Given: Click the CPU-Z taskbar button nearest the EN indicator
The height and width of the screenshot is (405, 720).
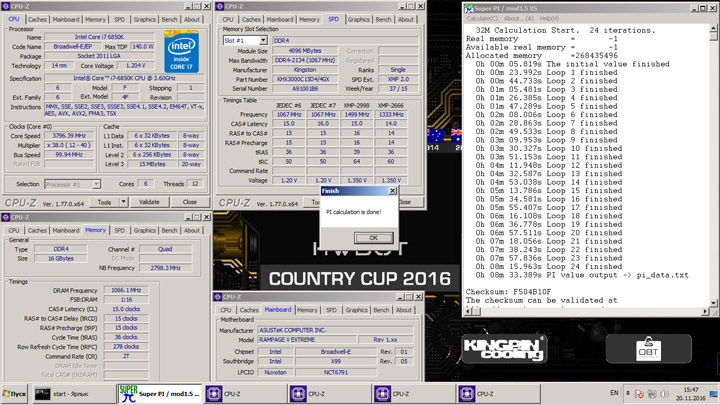Looking at the screenshot, I should [499, 394].
